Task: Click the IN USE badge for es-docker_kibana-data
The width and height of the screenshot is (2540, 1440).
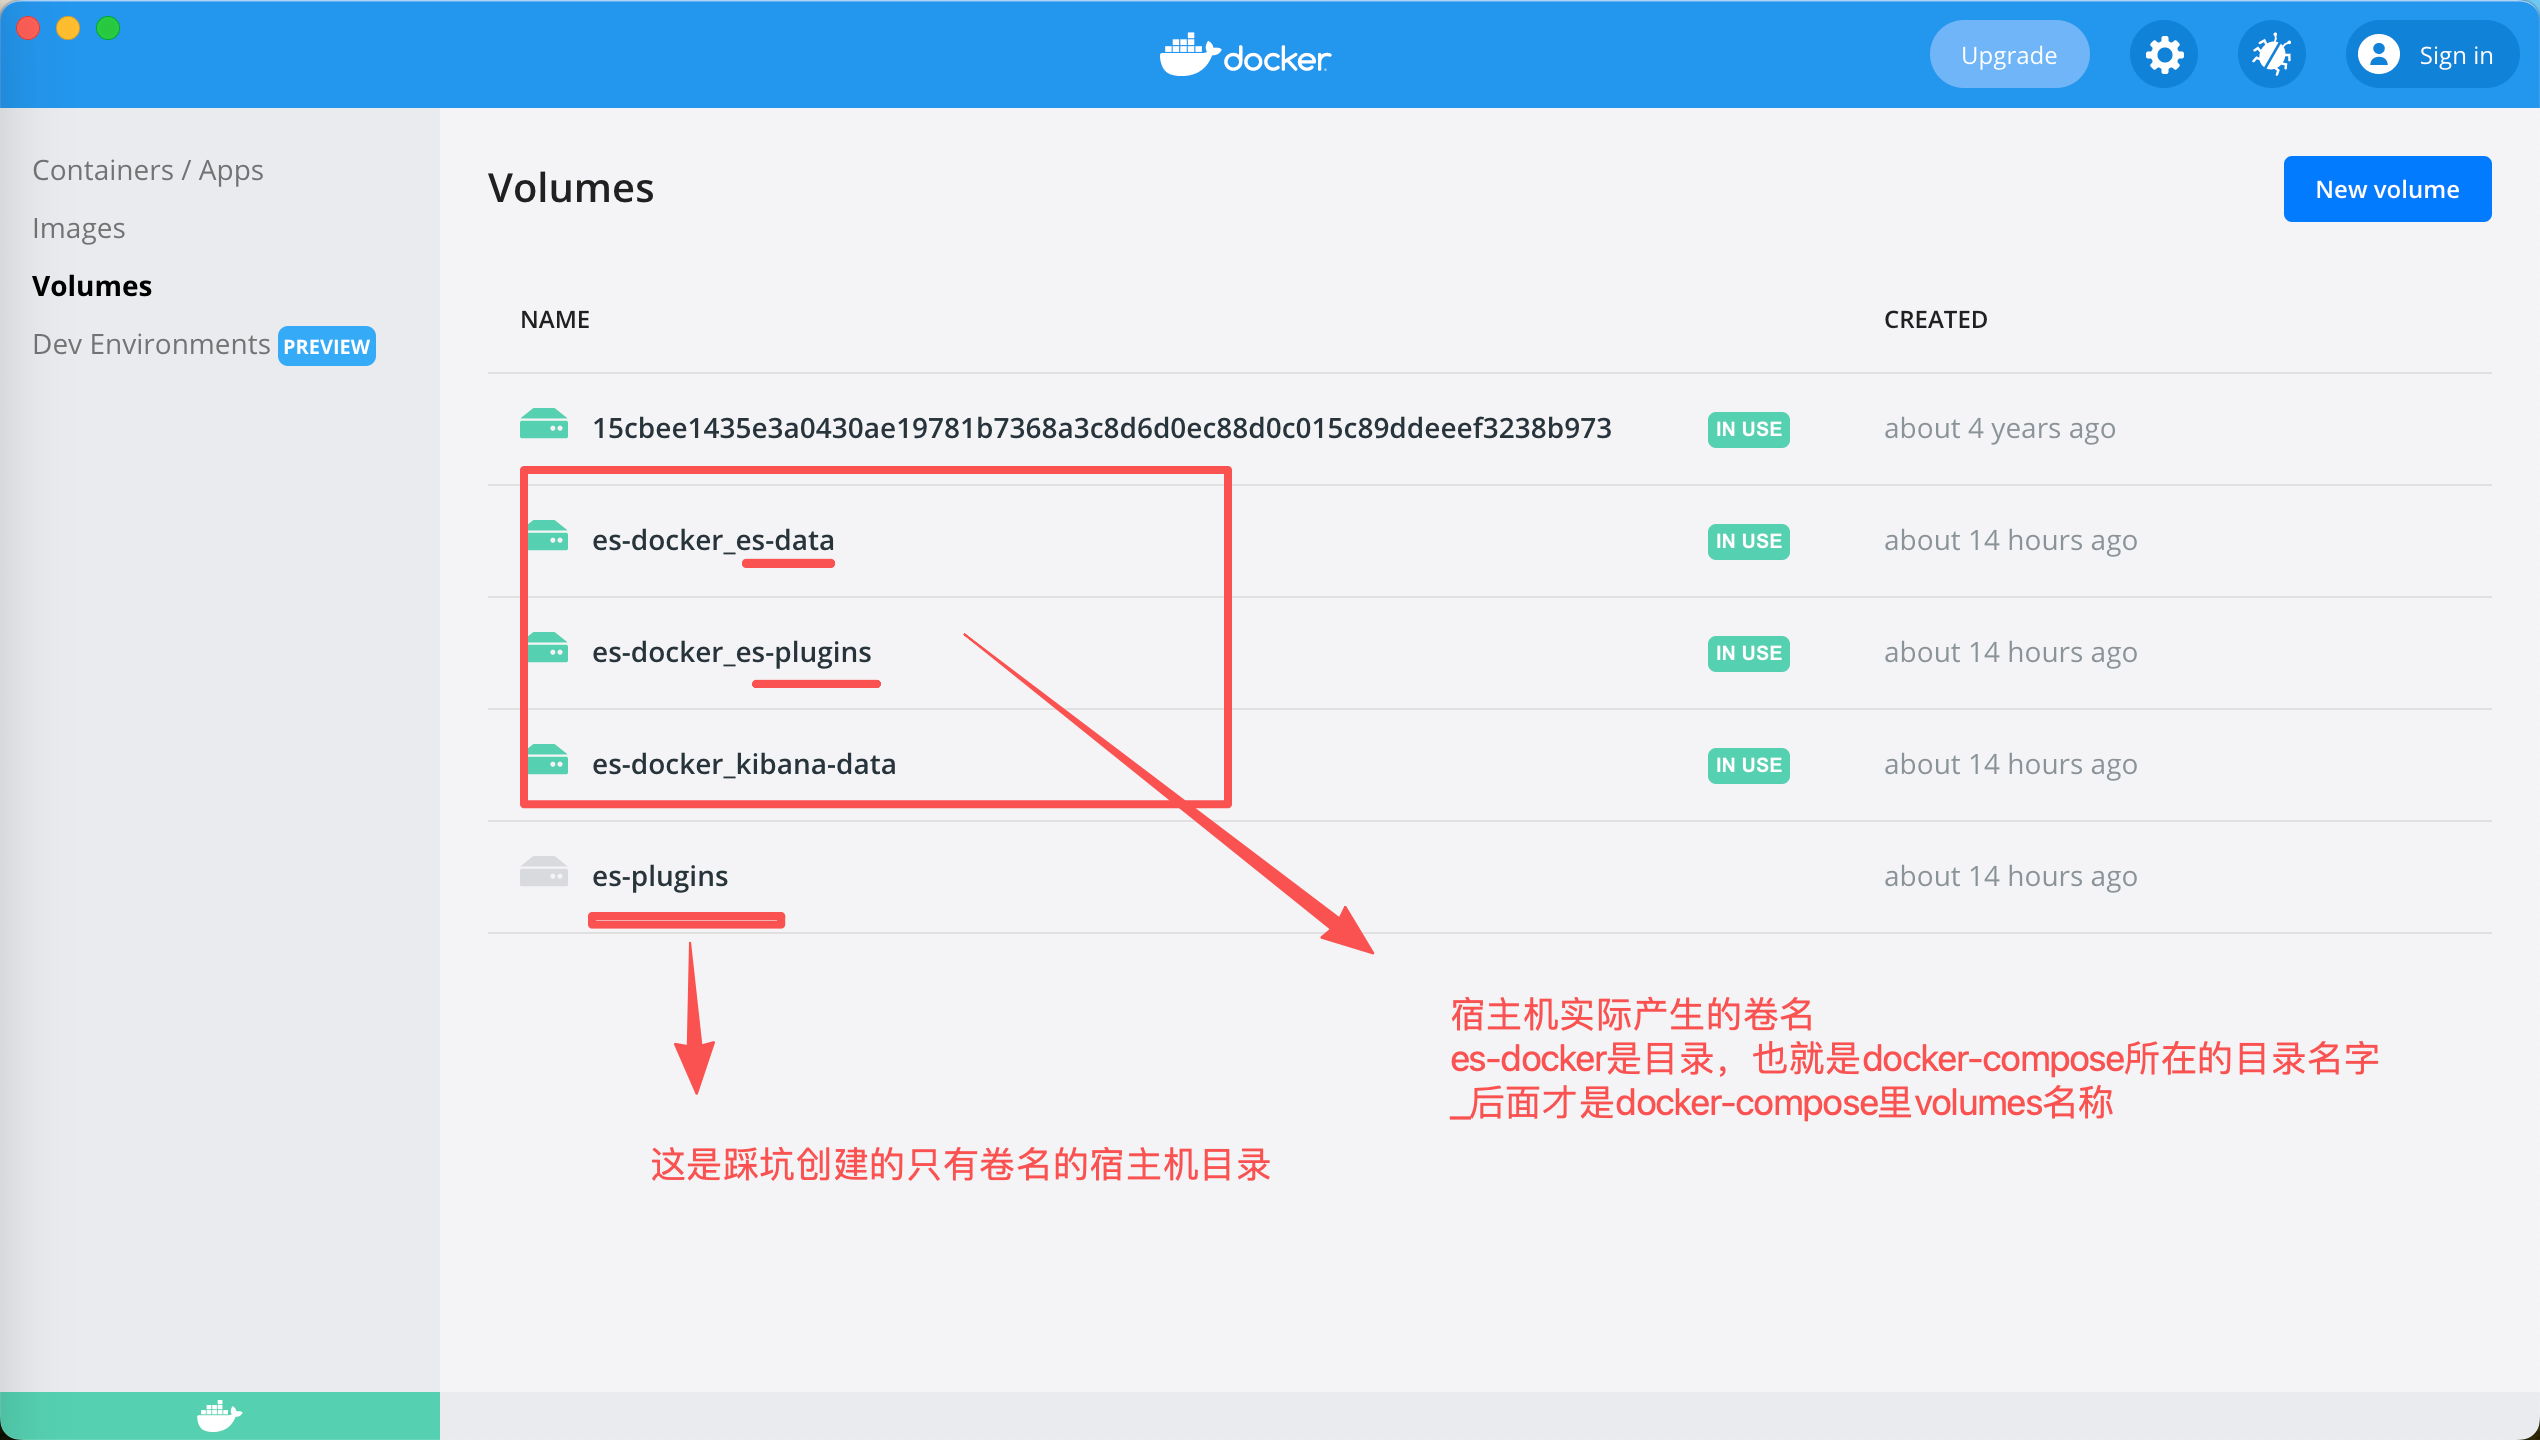Action: (x=1748, y=765)
